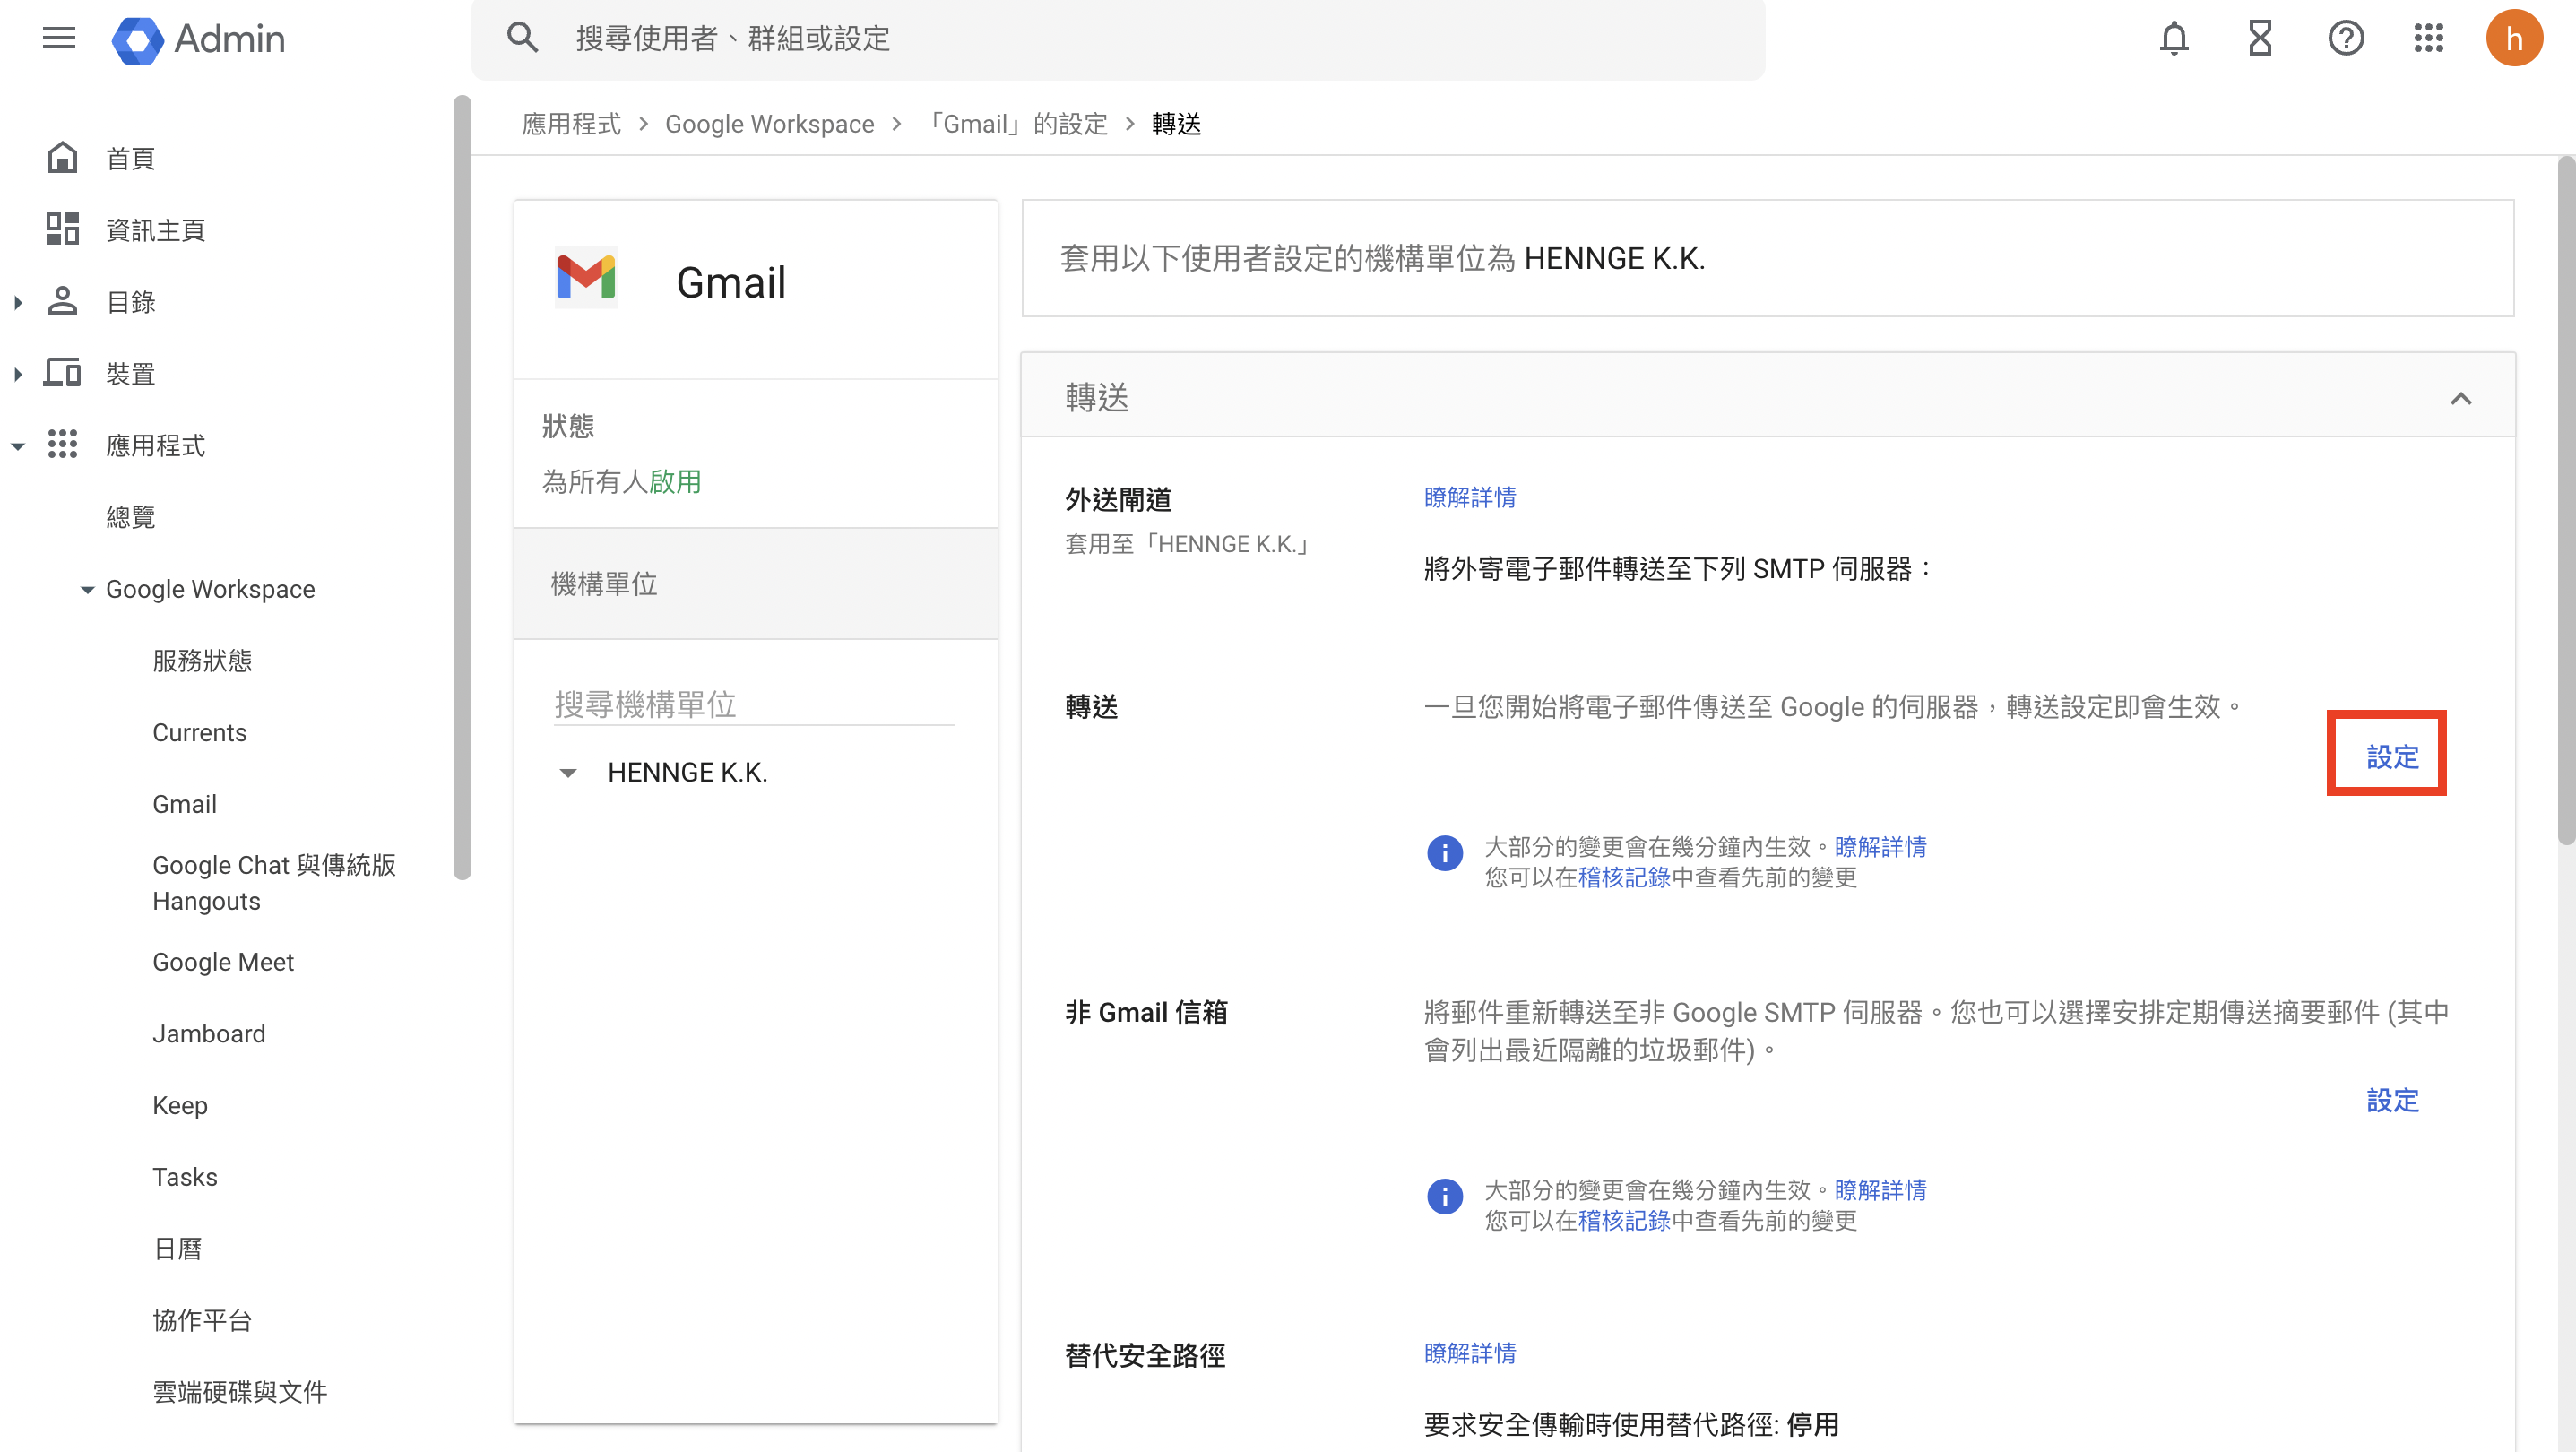
Task: Click the person icon beside 目錄
Action: pyautogui.click(x=62, y=301)
